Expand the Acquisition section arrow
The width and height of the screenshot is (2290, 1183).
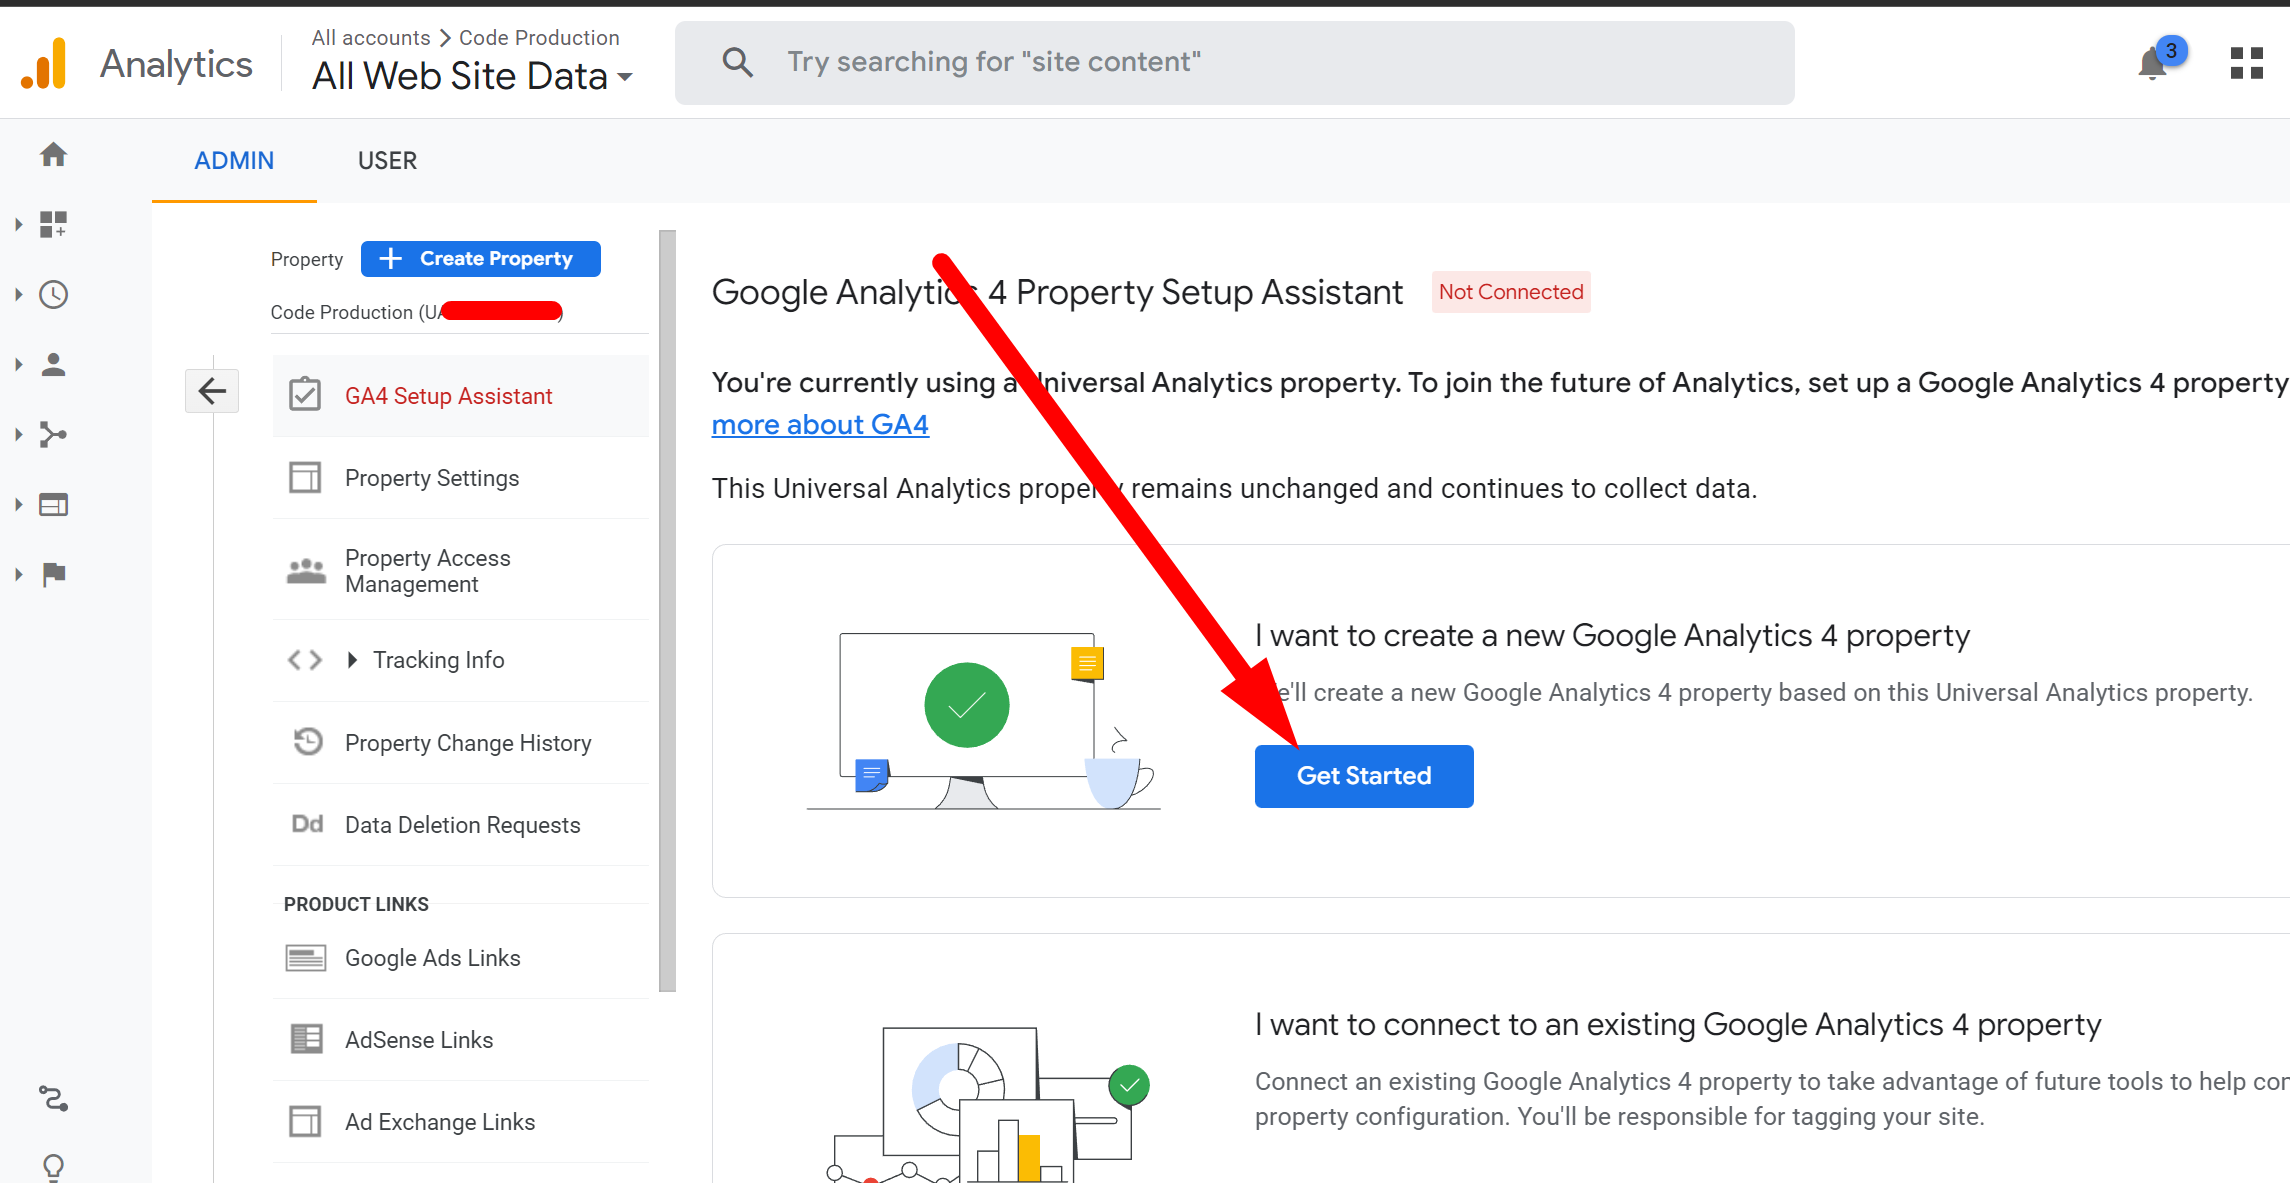point(19,434)
